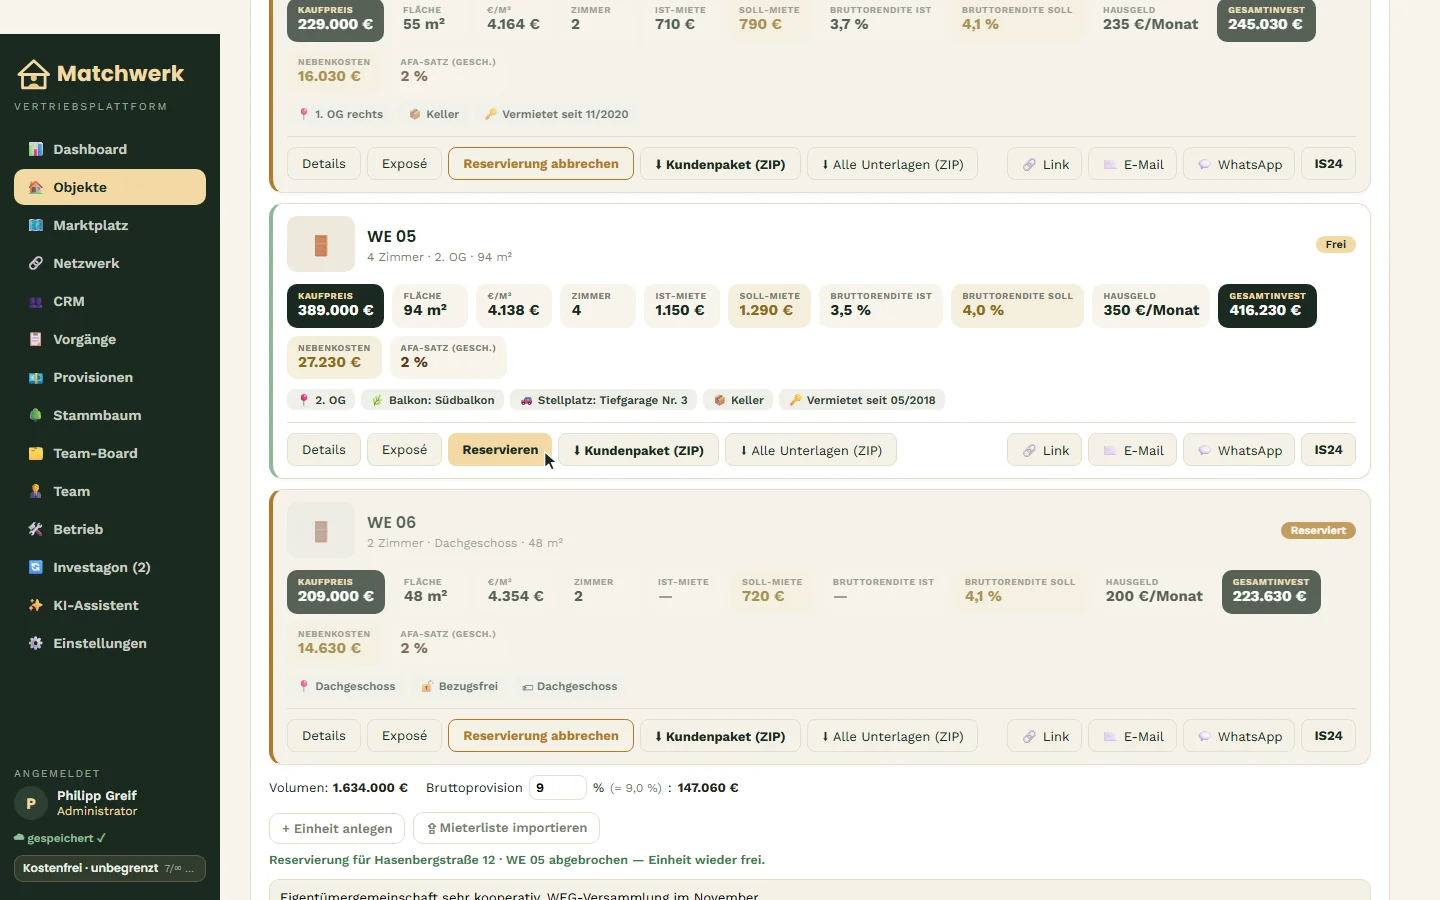The width and height of the screenshot is (1440, 900).
Task: Click the CRM people icon
Action: coord(36,301)
